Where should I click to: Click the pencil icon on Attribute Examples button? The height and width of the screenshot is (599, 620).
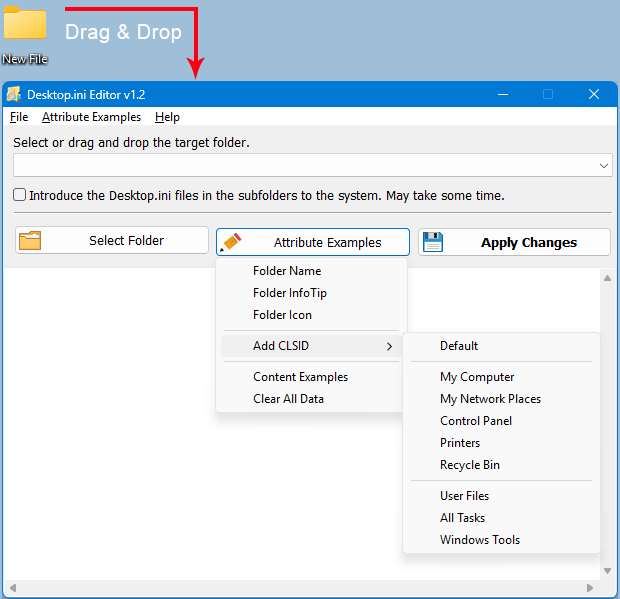[x=231, y=242]
